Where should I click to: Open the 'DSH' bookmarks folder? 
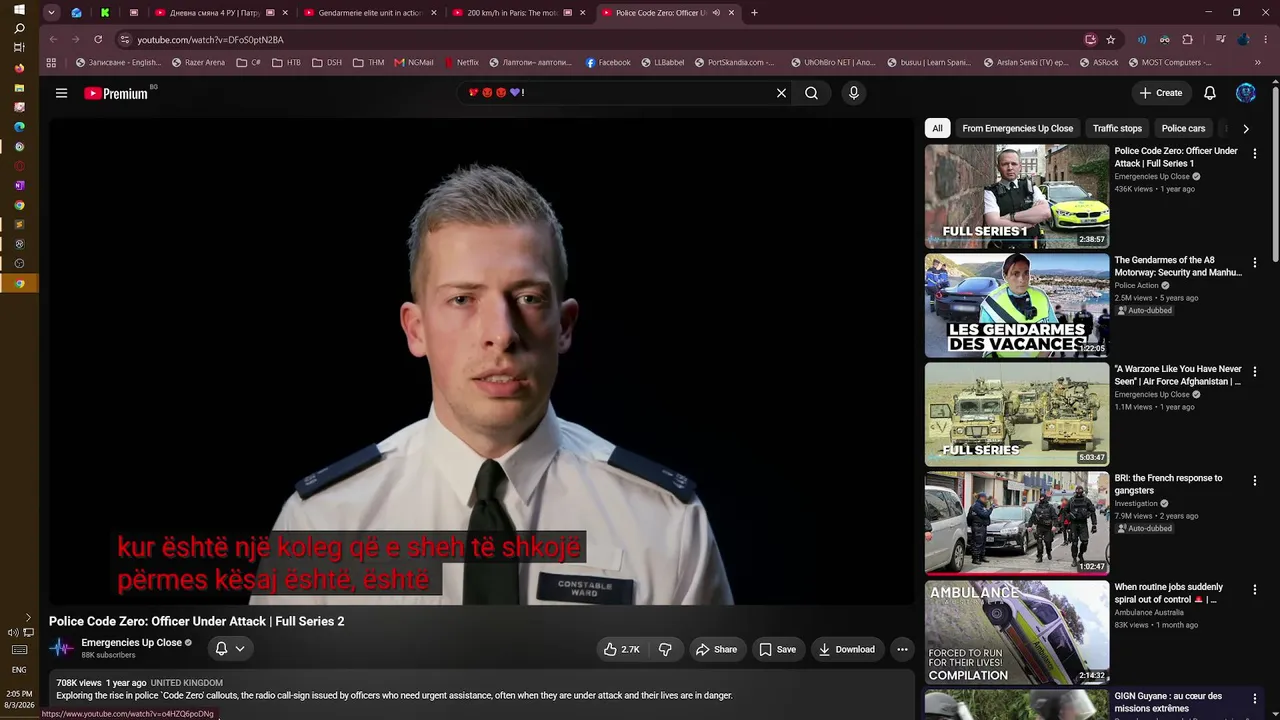coord(327,62)
